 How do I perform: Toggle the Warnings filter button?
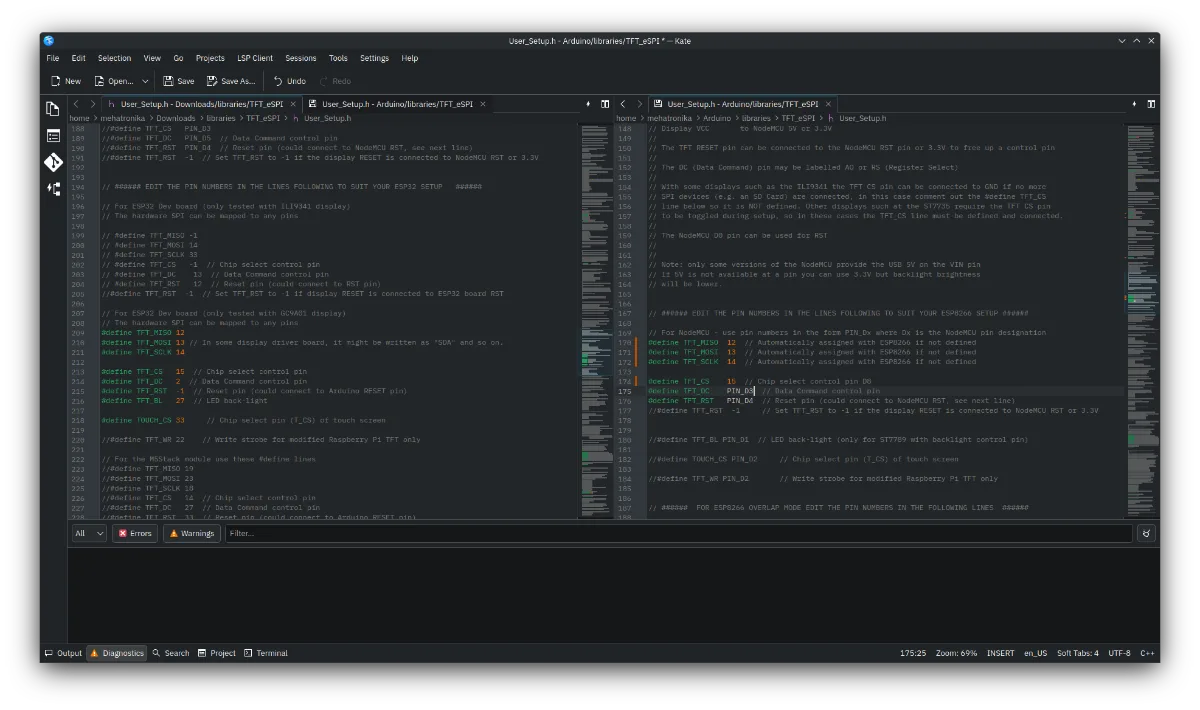(191, 534)
